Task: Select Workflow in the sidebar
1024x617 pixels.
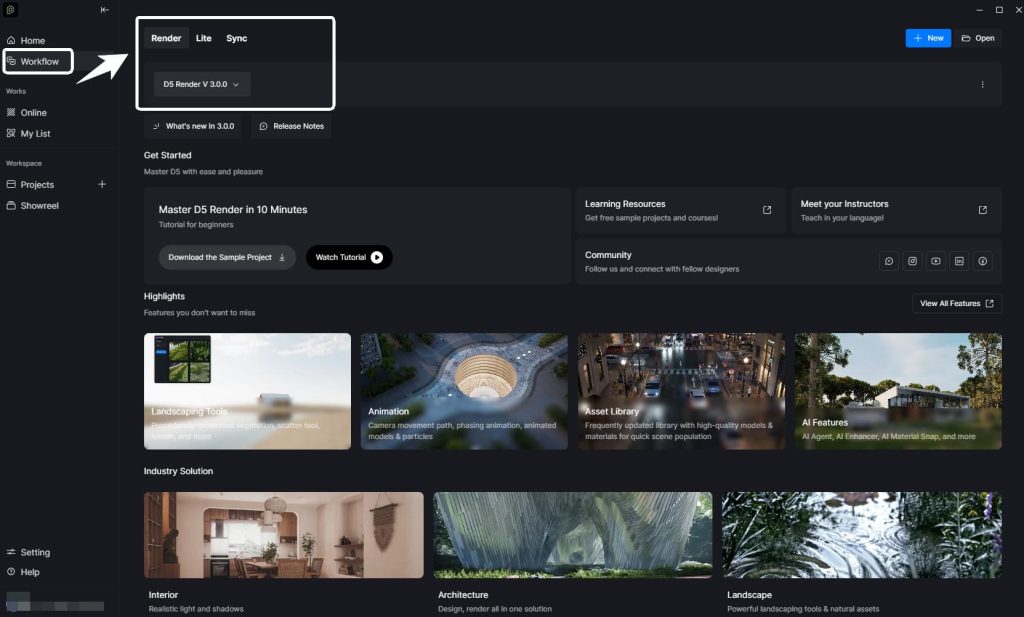Action: [38, 61]
